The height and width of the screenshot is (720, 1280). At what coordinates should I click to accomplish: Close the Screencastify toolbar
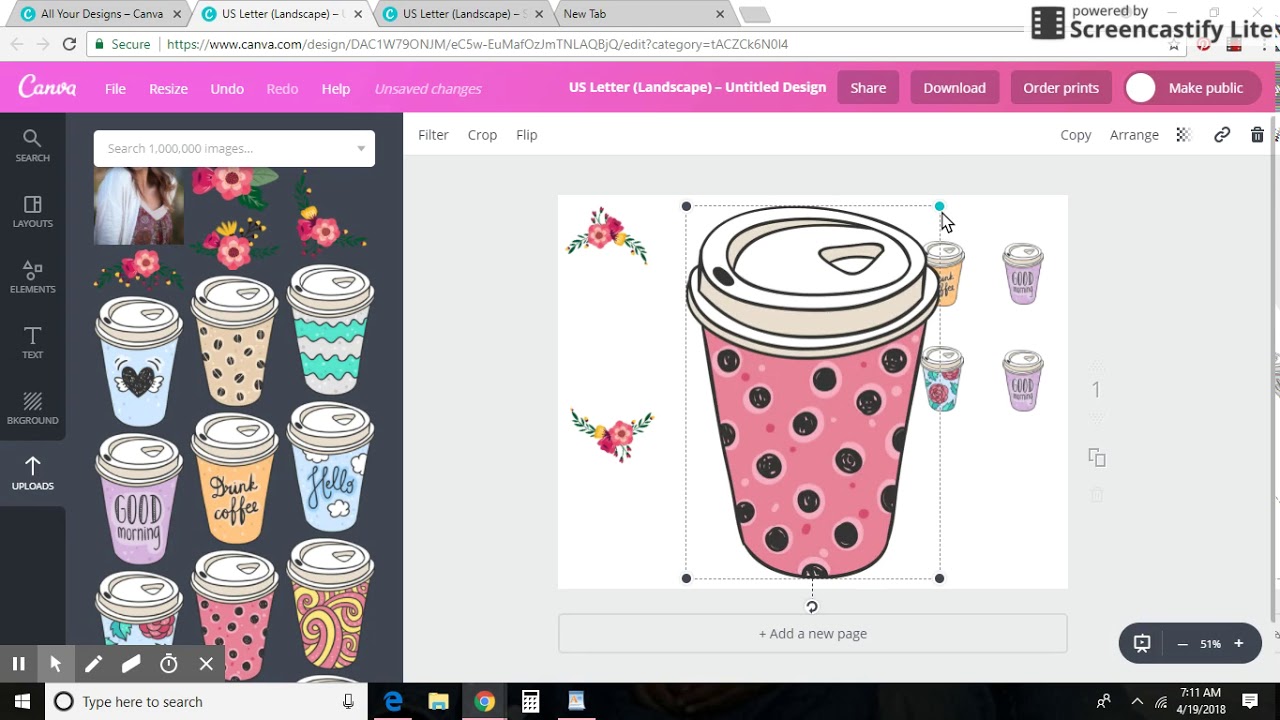pyautogui.click(x=206, y=664)
